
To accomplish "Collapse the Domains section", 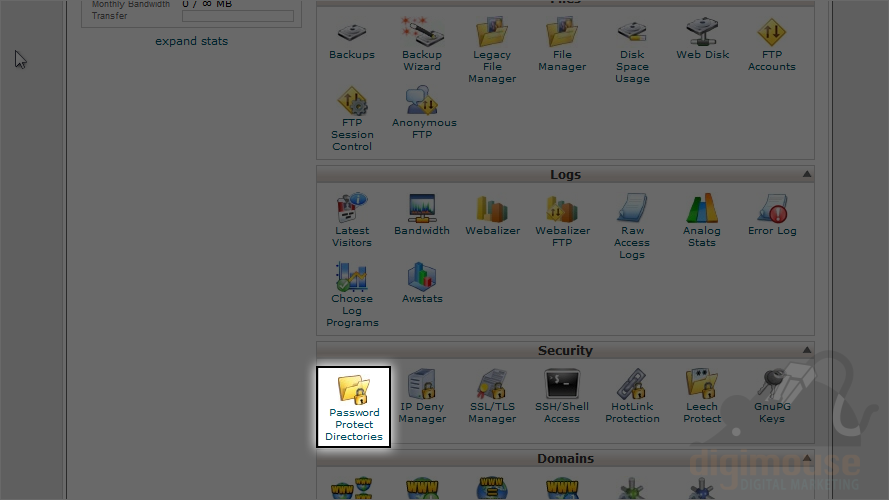I will [807, 457].
